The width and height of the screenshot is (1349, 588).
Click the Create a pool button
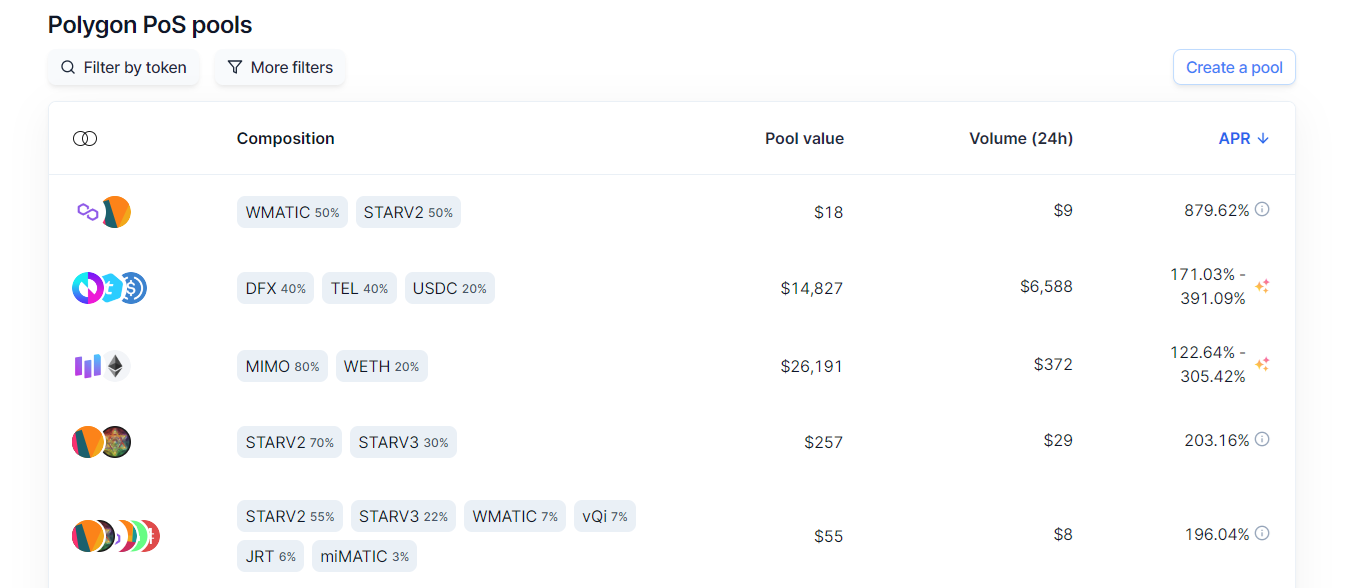1234,68
